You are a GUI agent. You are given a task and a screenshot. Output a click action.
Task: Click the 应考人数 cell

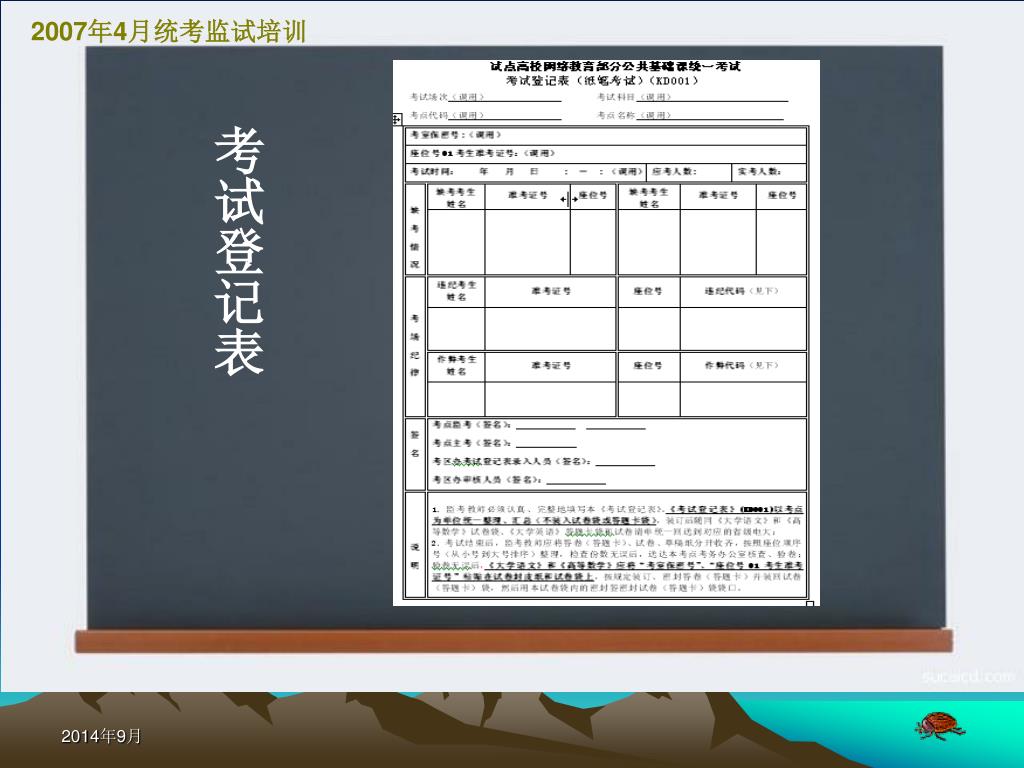pyautogui.click(x=689, y=172)
